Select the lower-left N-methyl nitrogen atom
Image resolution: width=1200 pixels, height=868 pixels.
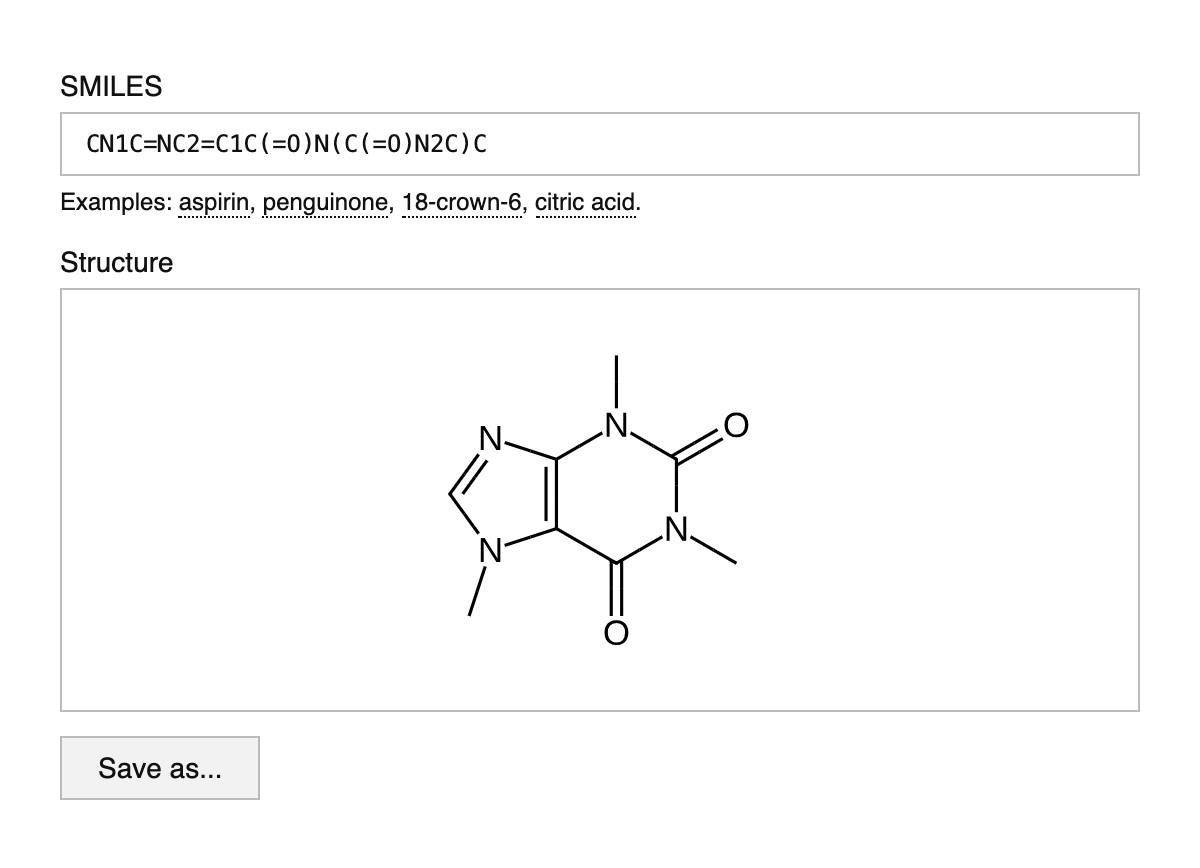click(x=489, y=549)
